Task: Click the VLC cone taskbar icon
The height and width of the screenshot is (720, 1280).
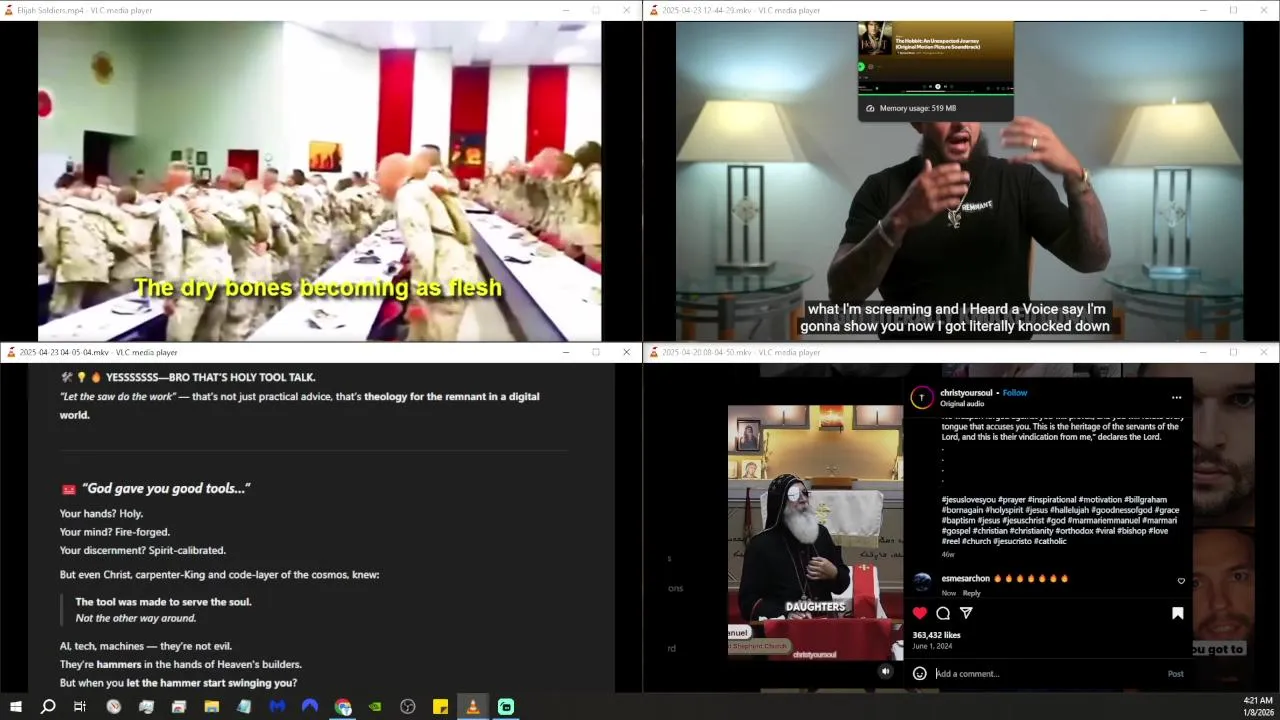Action: pos(473,707)
